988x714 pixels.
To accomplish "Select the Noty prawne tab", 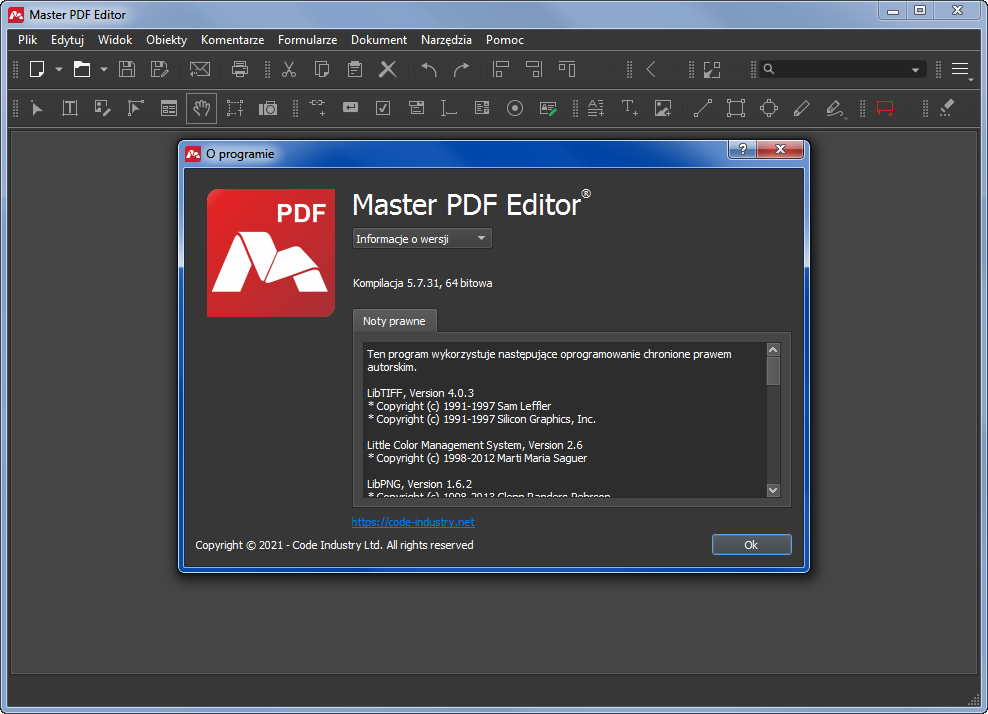I will pos(394,321).
